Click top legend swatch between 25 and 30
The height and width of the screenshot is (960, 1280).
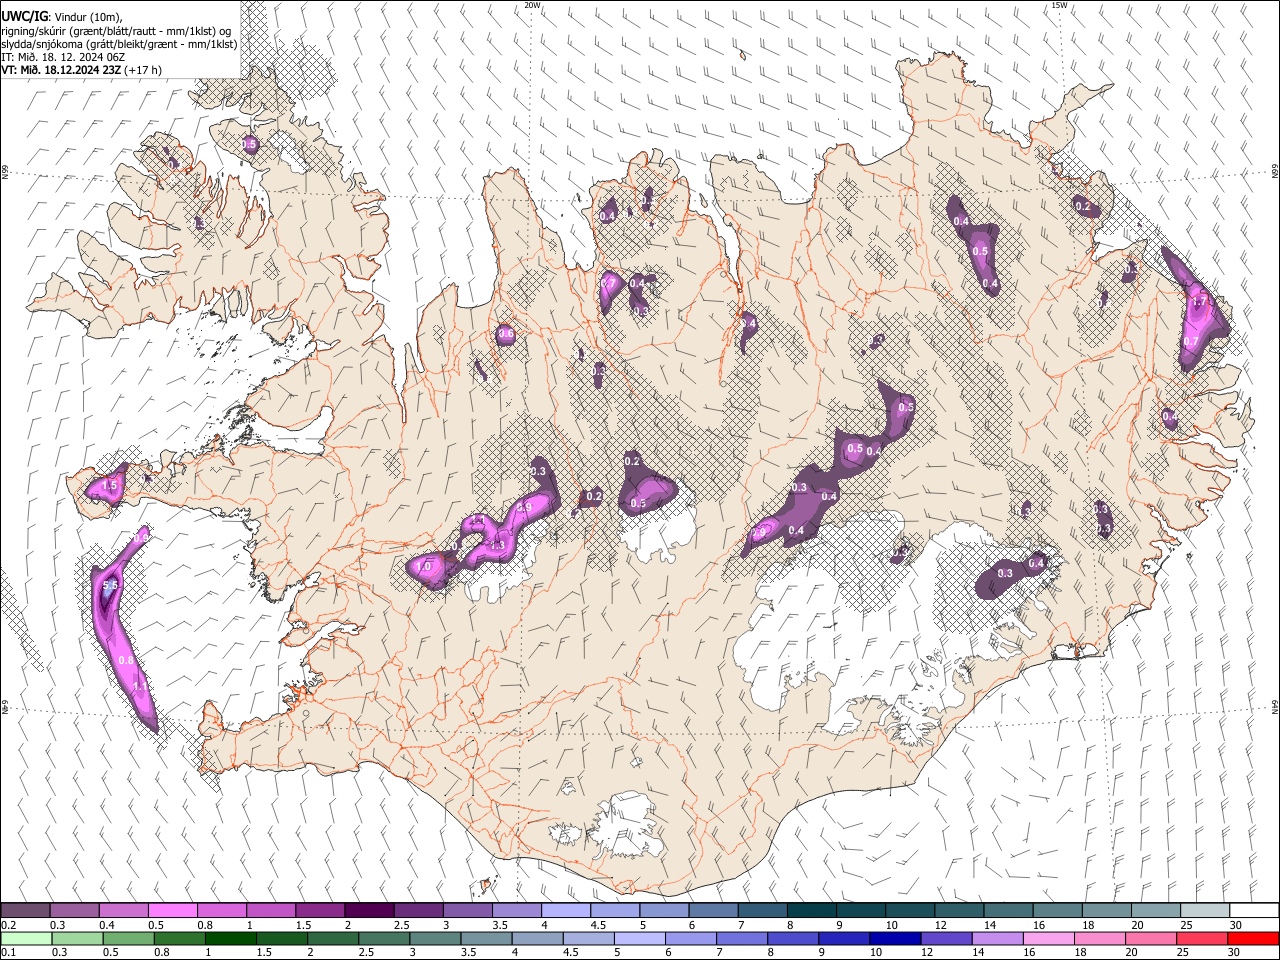pos(1205,910)
